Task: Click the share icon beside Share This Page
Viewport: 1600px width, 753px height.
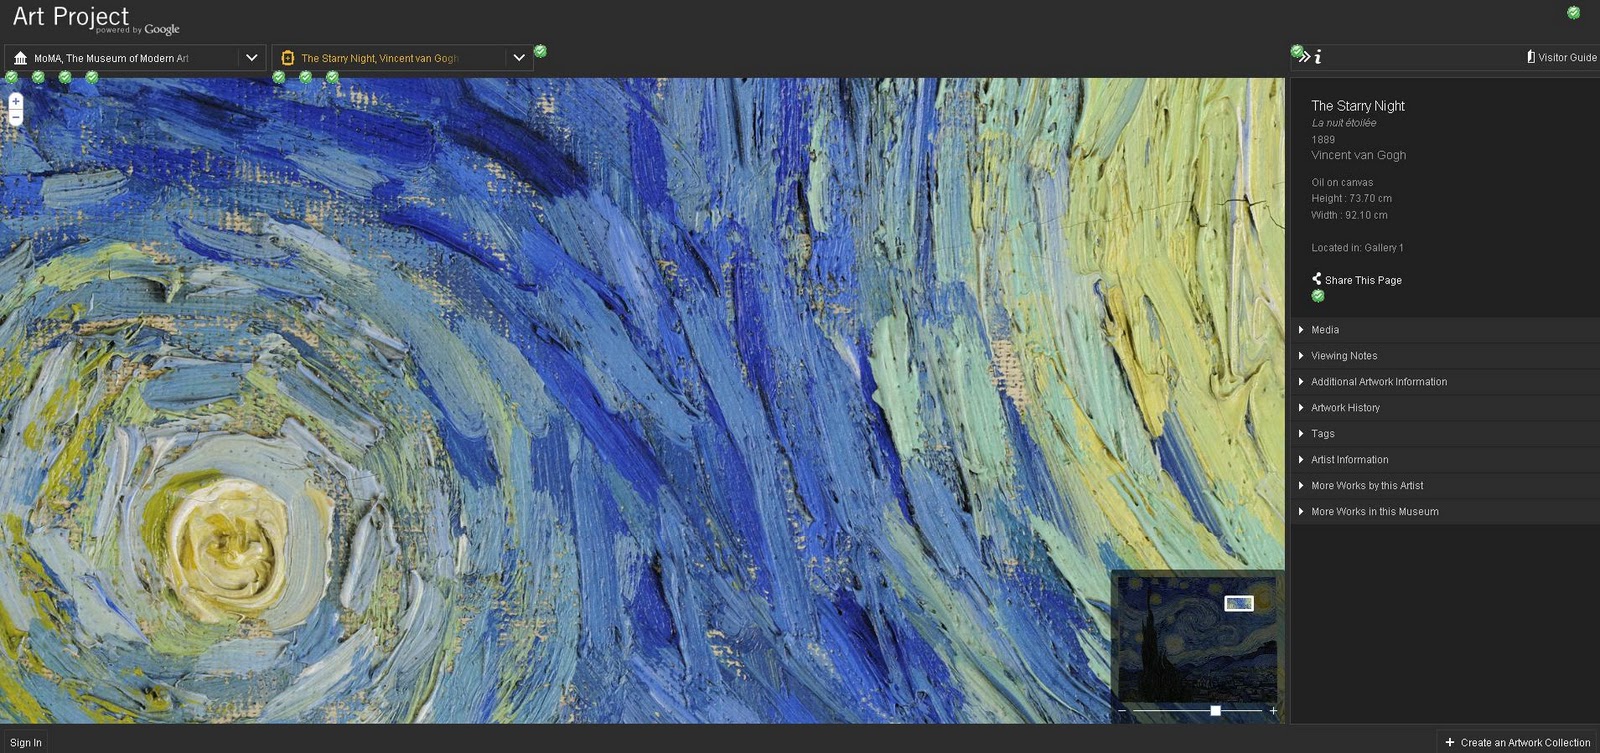Action: 1317,279
